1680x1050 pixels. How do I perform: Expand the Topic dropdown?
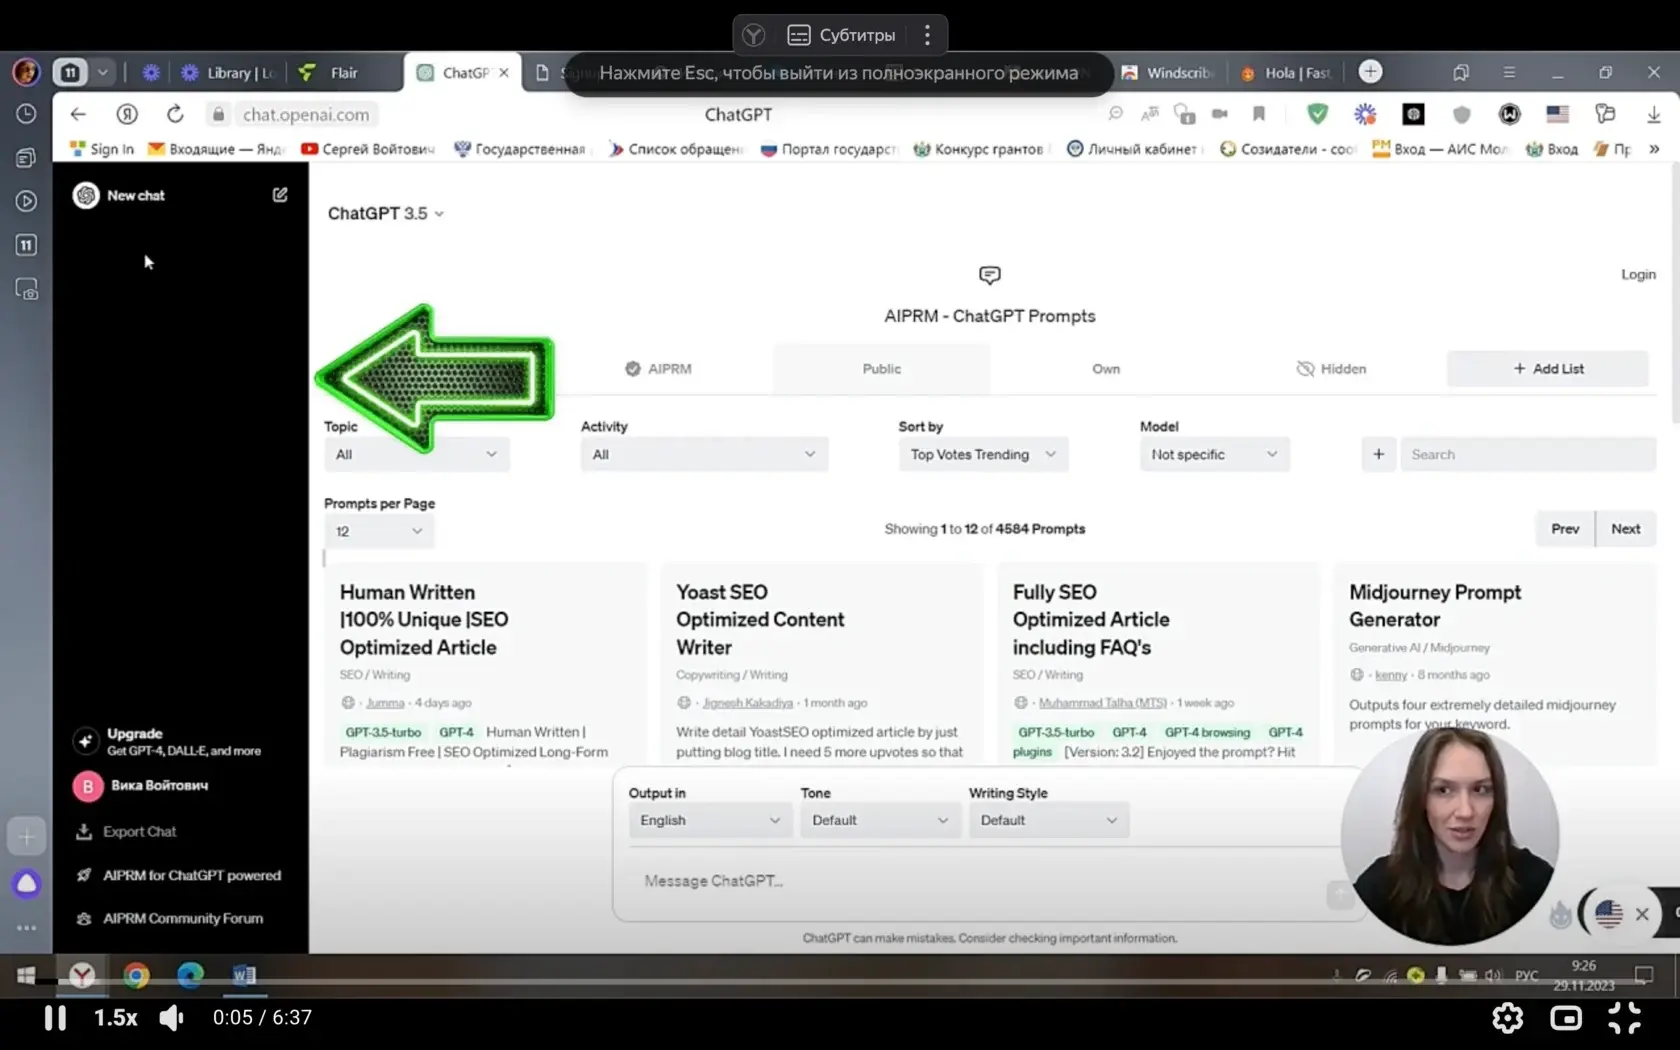pos(417,454)
